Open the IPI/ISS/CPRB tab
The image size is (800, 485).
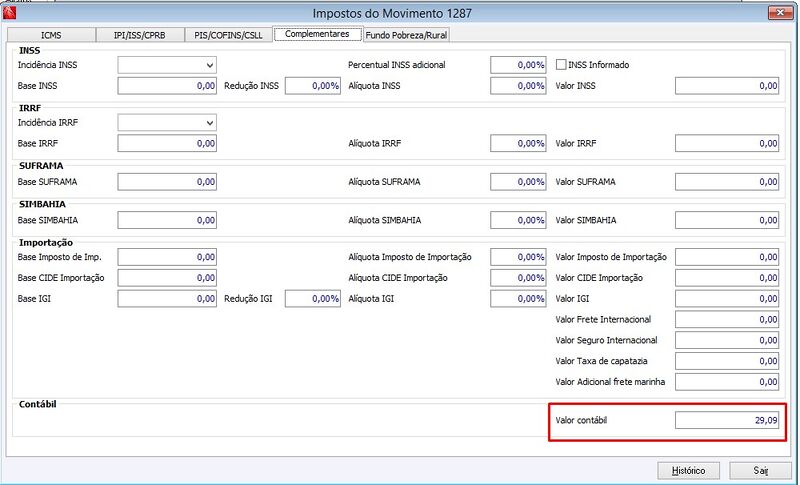coord(139,35)
